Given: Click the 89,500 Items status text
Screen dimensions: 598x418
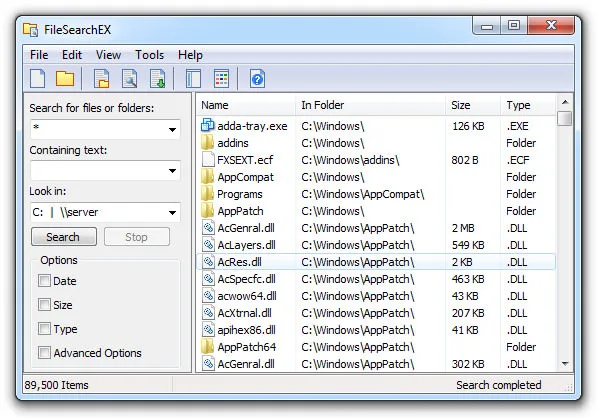Looking at the screenshot, I should coord(56,385).
